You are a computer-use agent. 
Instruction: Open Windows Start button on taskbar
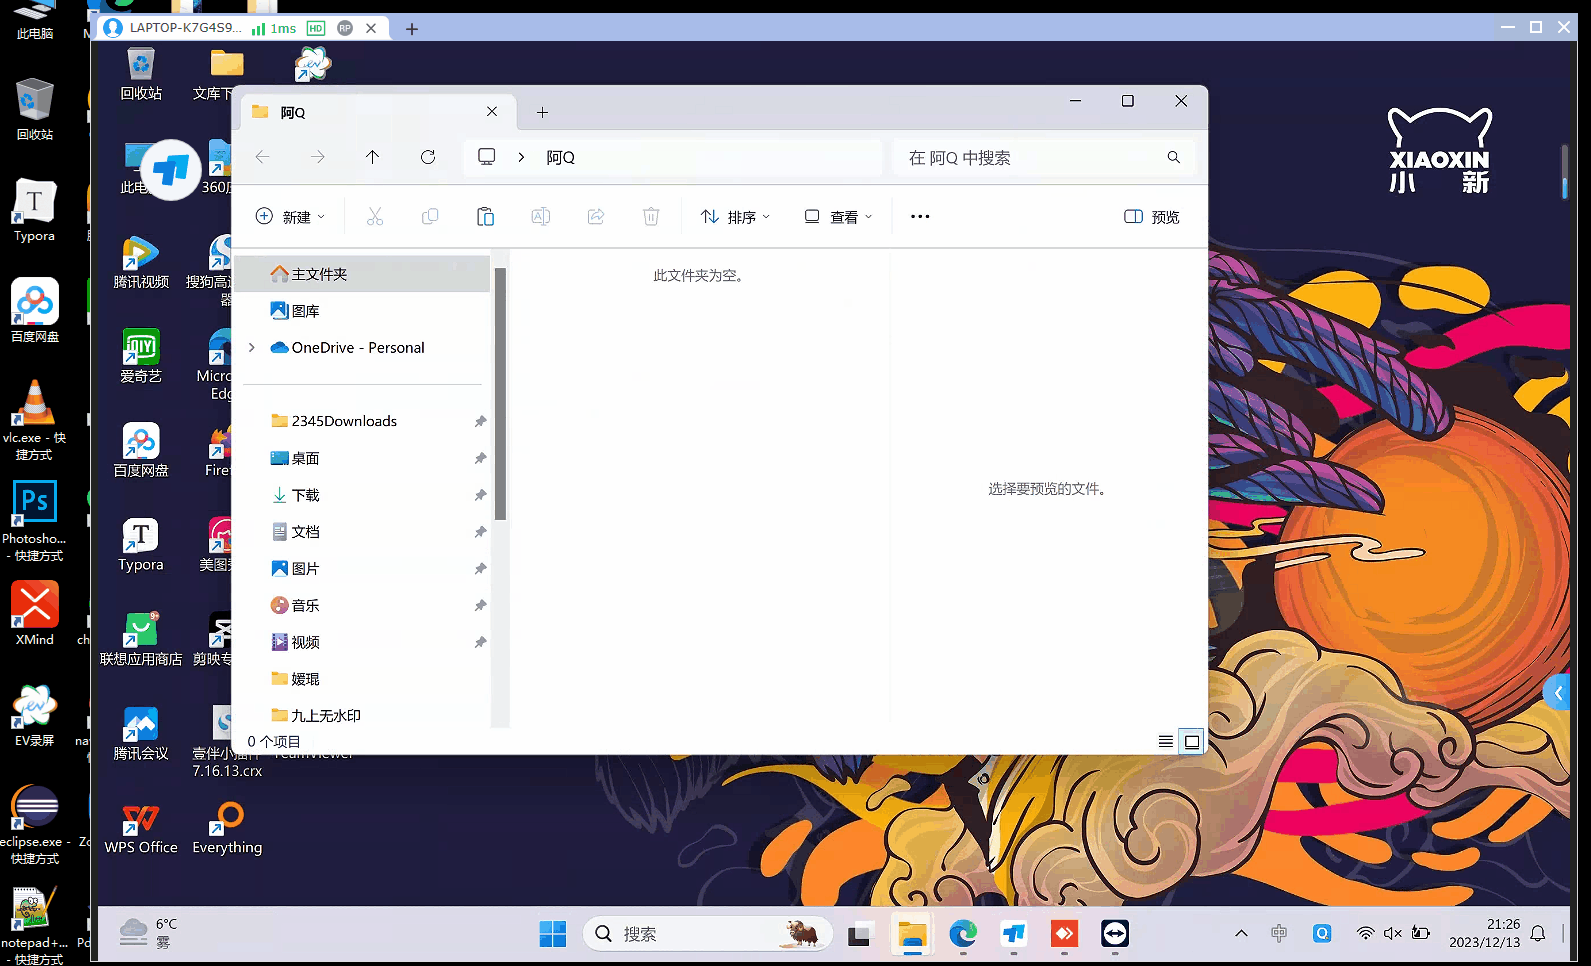coord(552,934)
